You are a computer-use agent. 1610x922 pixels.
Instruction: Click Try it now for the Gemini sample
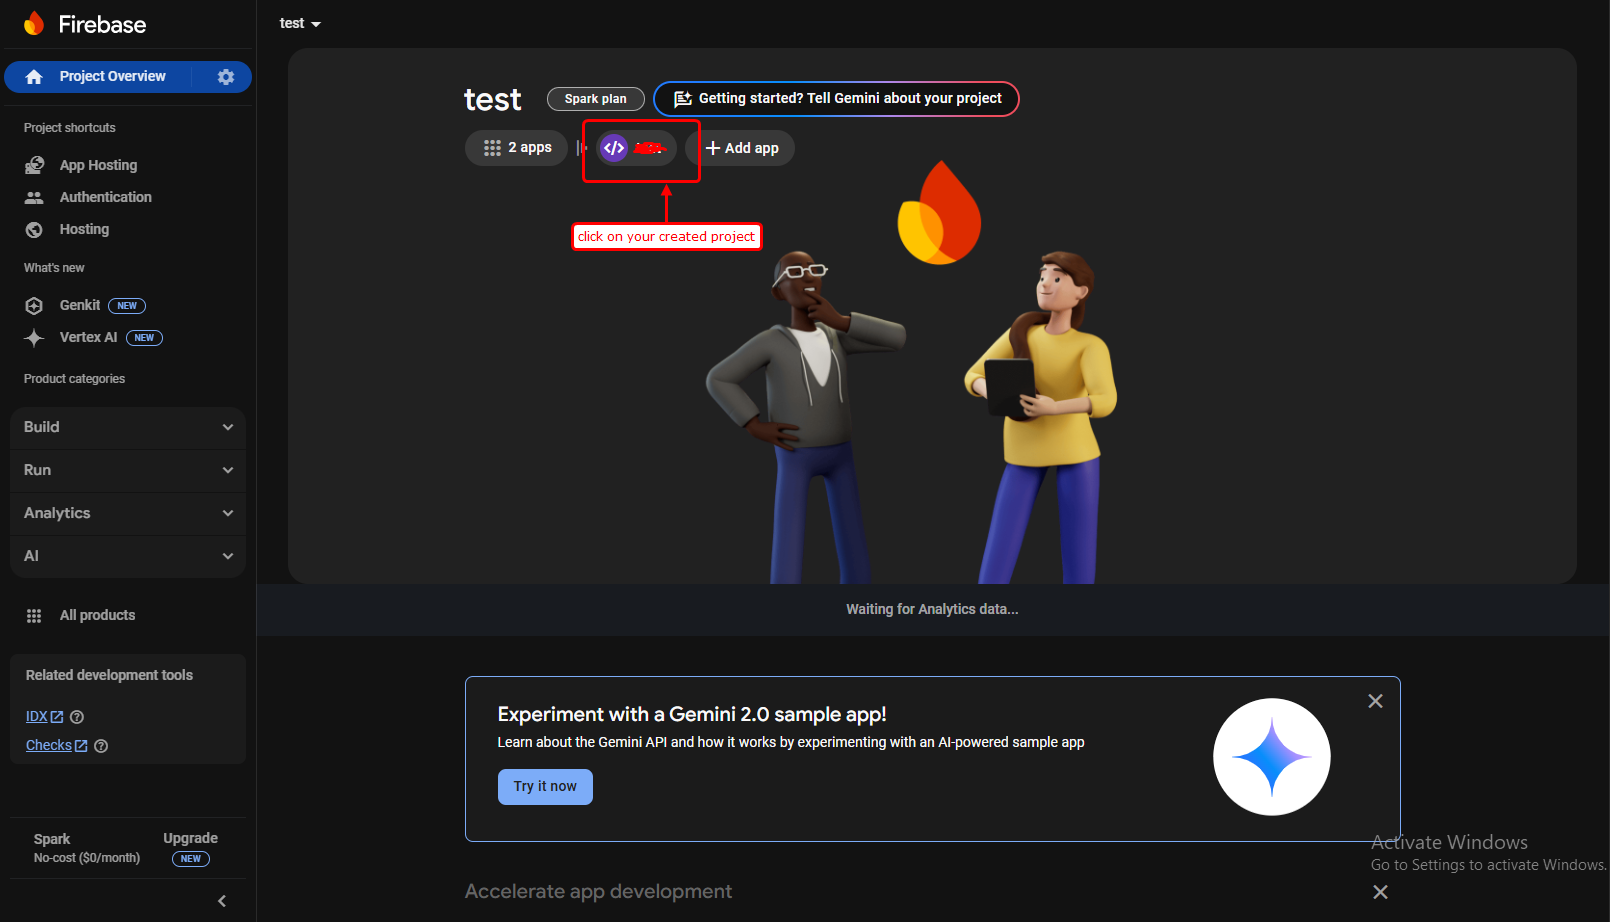(545, 787)
